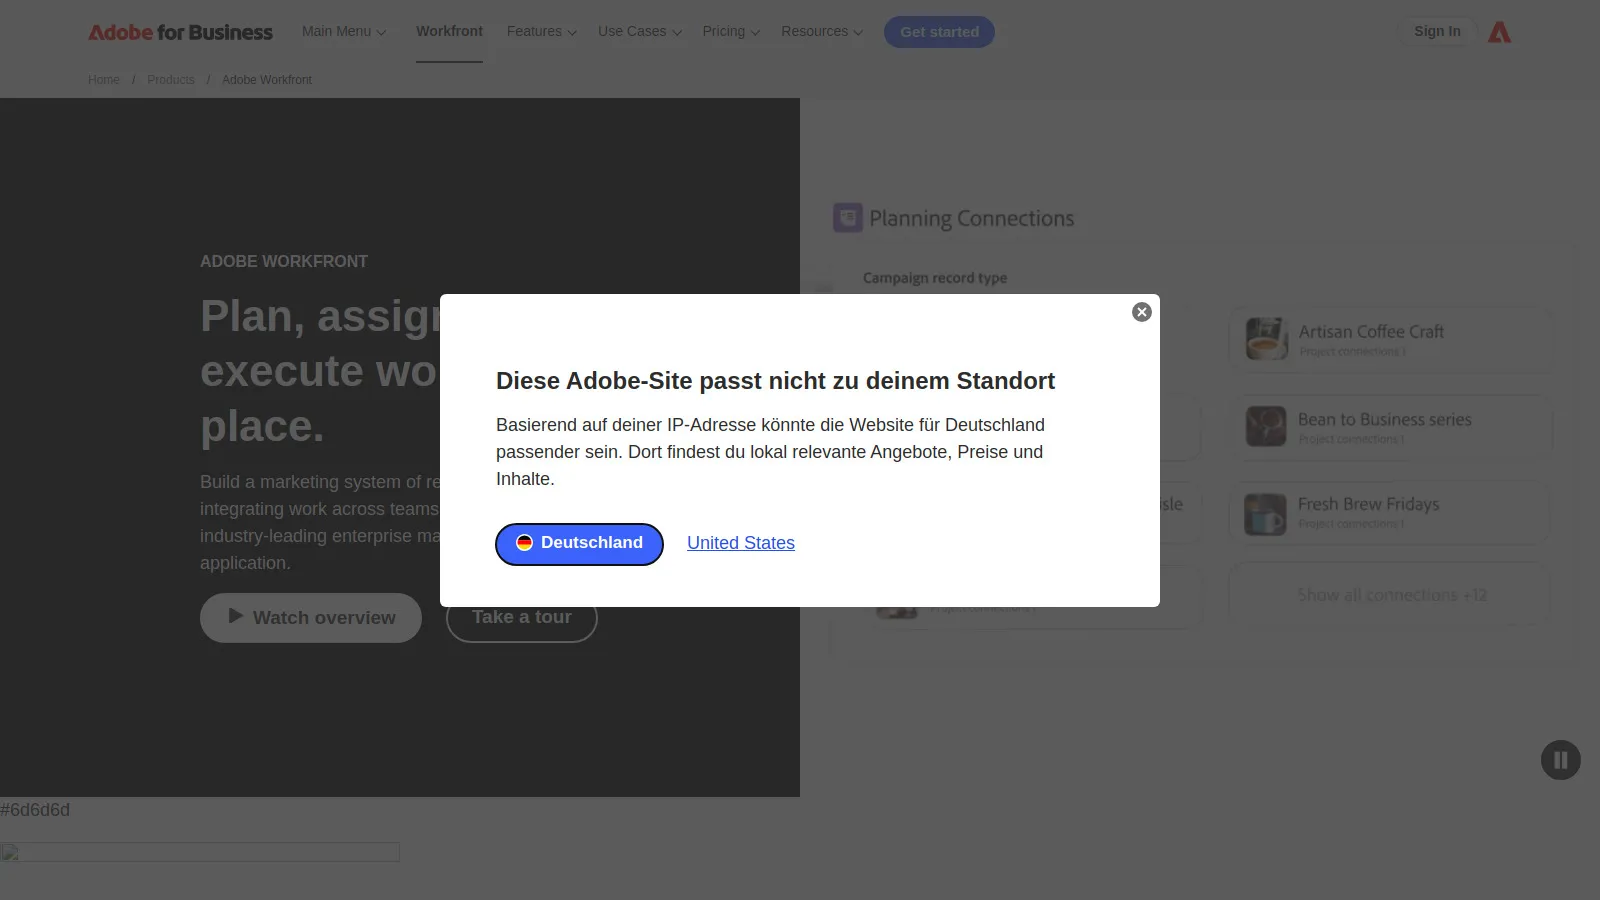Pause the background animation
1600x900 pixels.
1560,760
